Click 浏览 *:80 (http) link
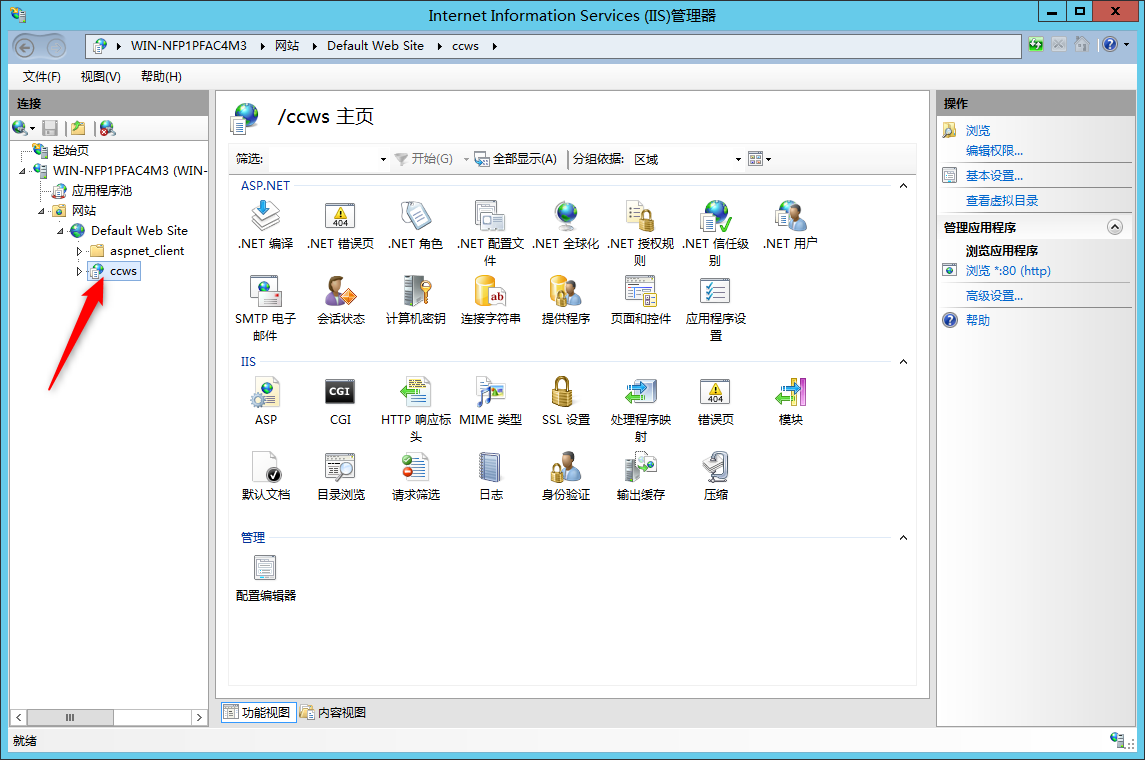Image resolution: width=1145 pixels, height=760 pixels. pos(1008,270)
